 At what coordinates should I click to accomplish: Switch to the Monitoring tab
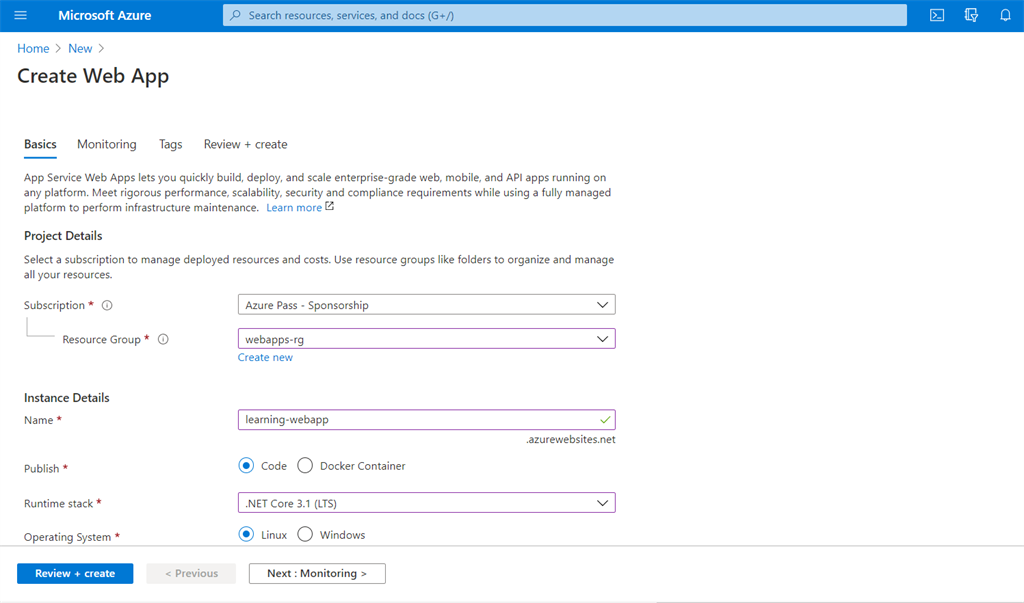[107, 144]
